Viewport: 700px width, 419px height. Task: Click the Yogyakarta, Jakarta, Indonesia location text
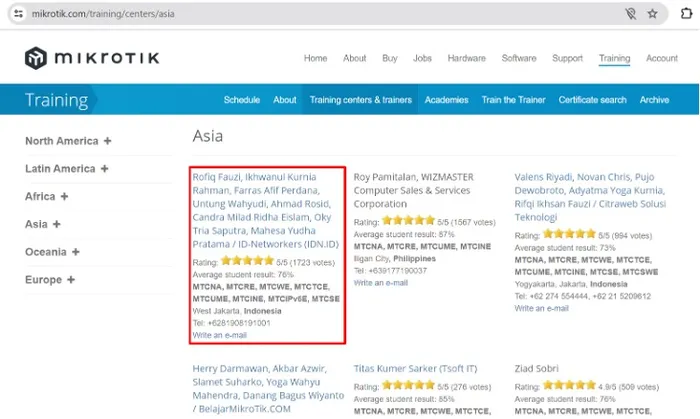click(571, 284)
